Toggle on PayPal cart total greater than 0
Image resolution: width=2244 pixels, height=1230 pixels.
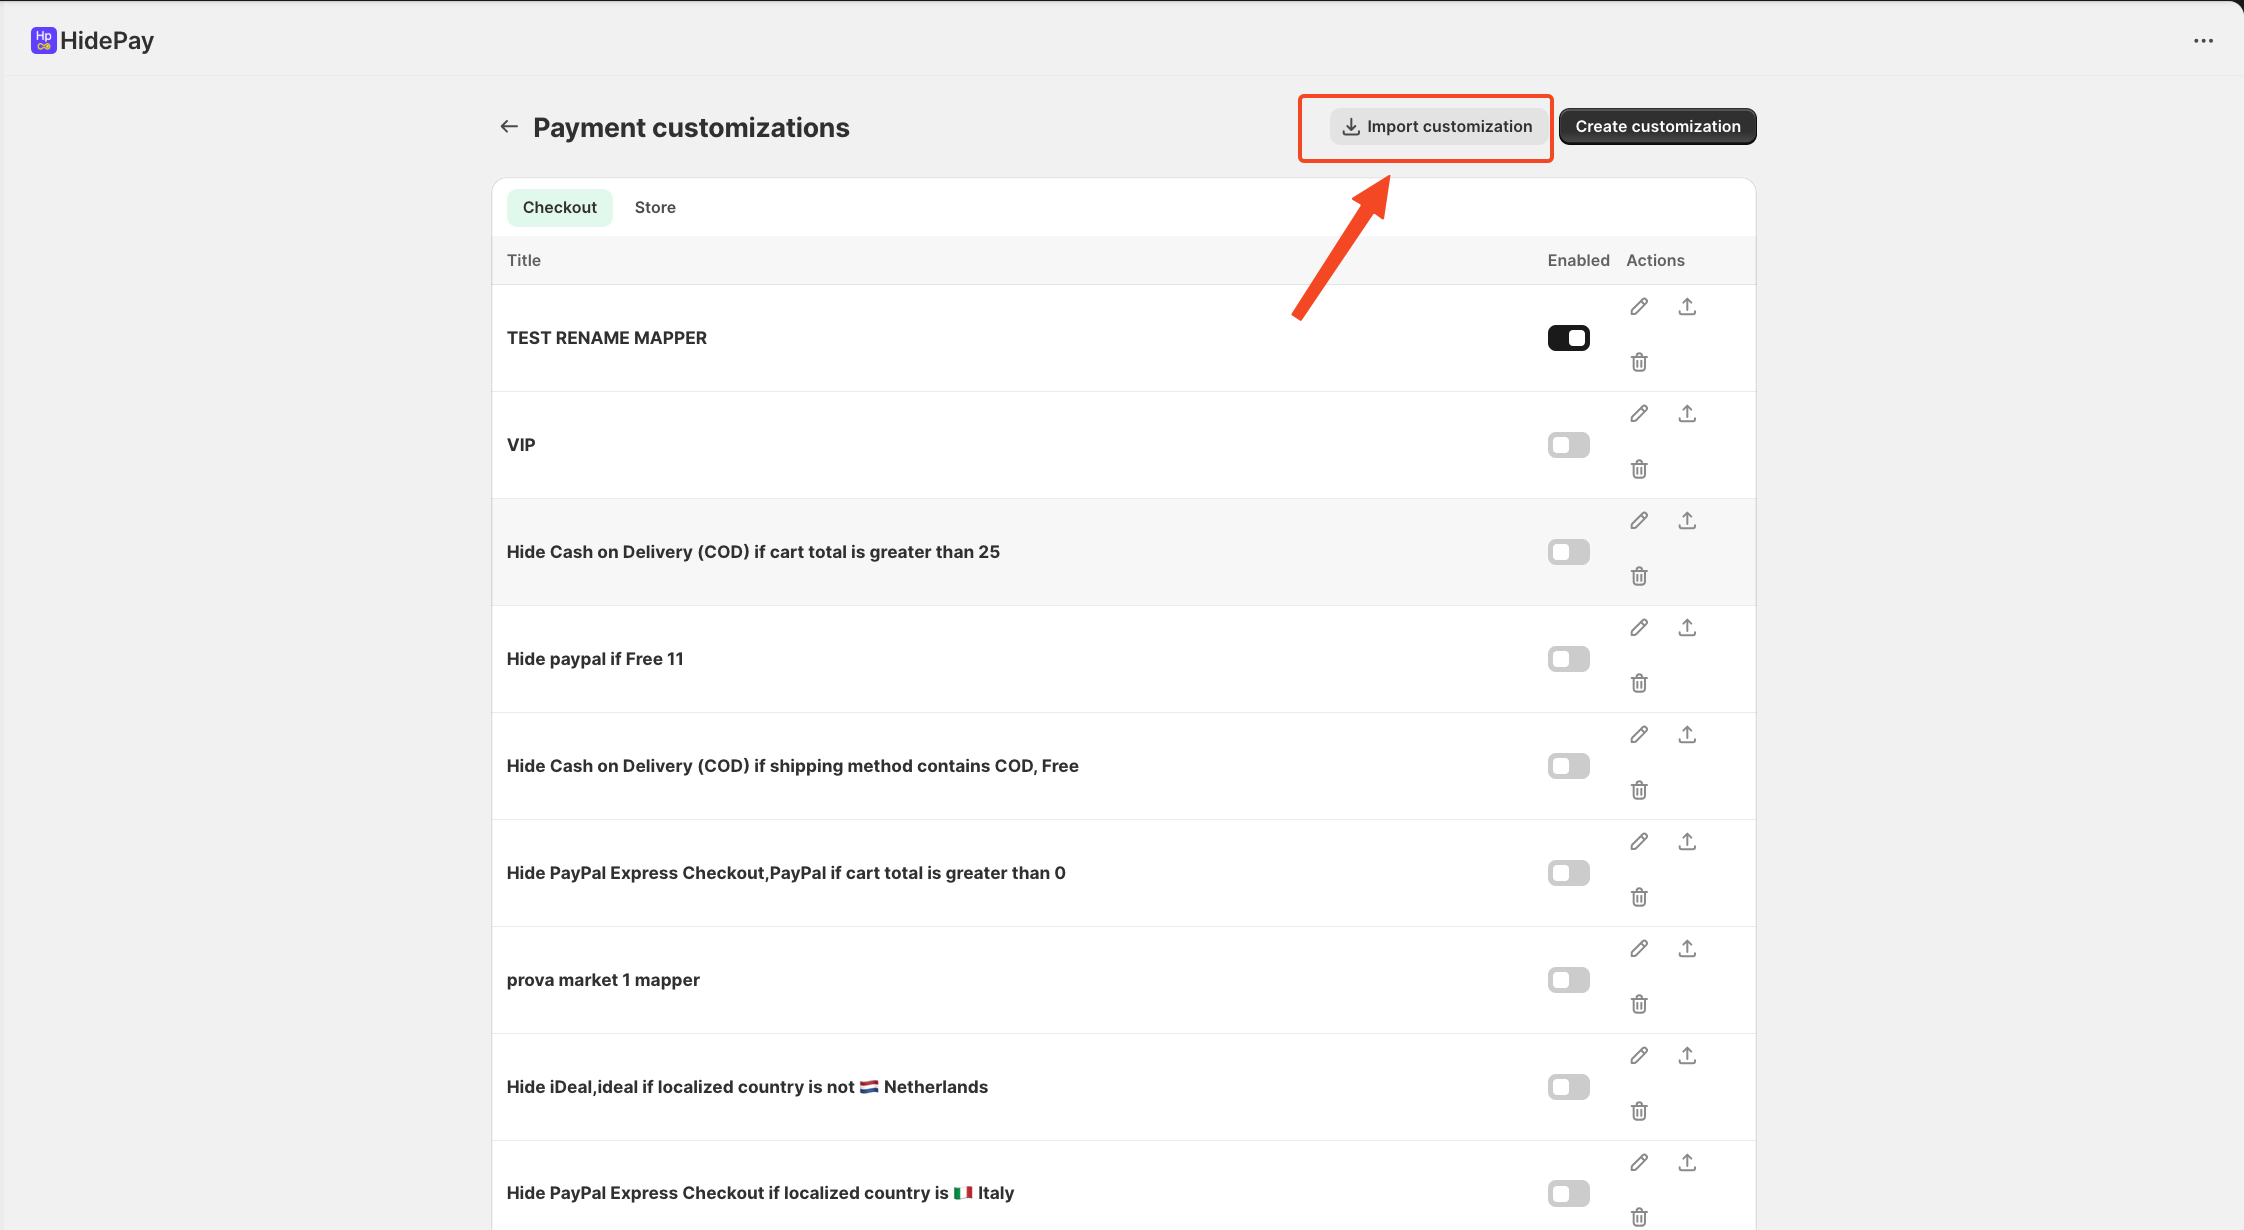click(1568, 873)
